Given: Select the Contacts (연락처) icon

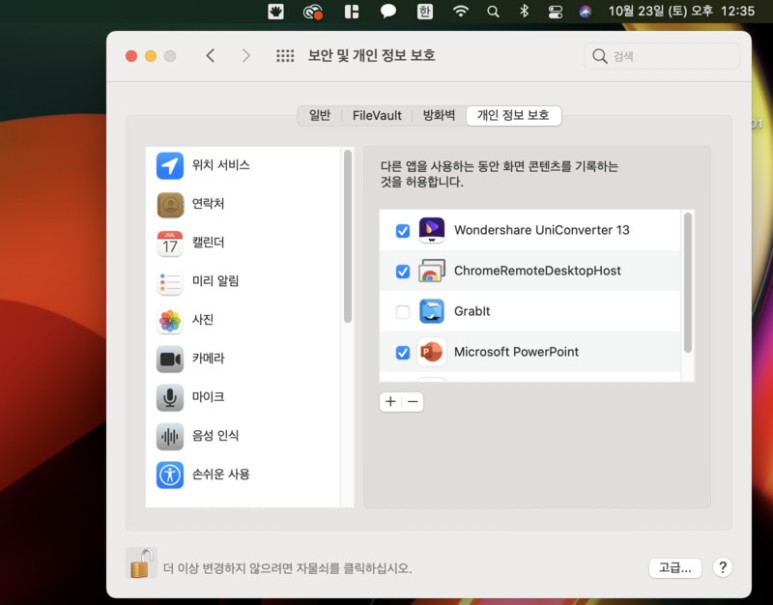Looking at the screenshot, I should [170, 204].
